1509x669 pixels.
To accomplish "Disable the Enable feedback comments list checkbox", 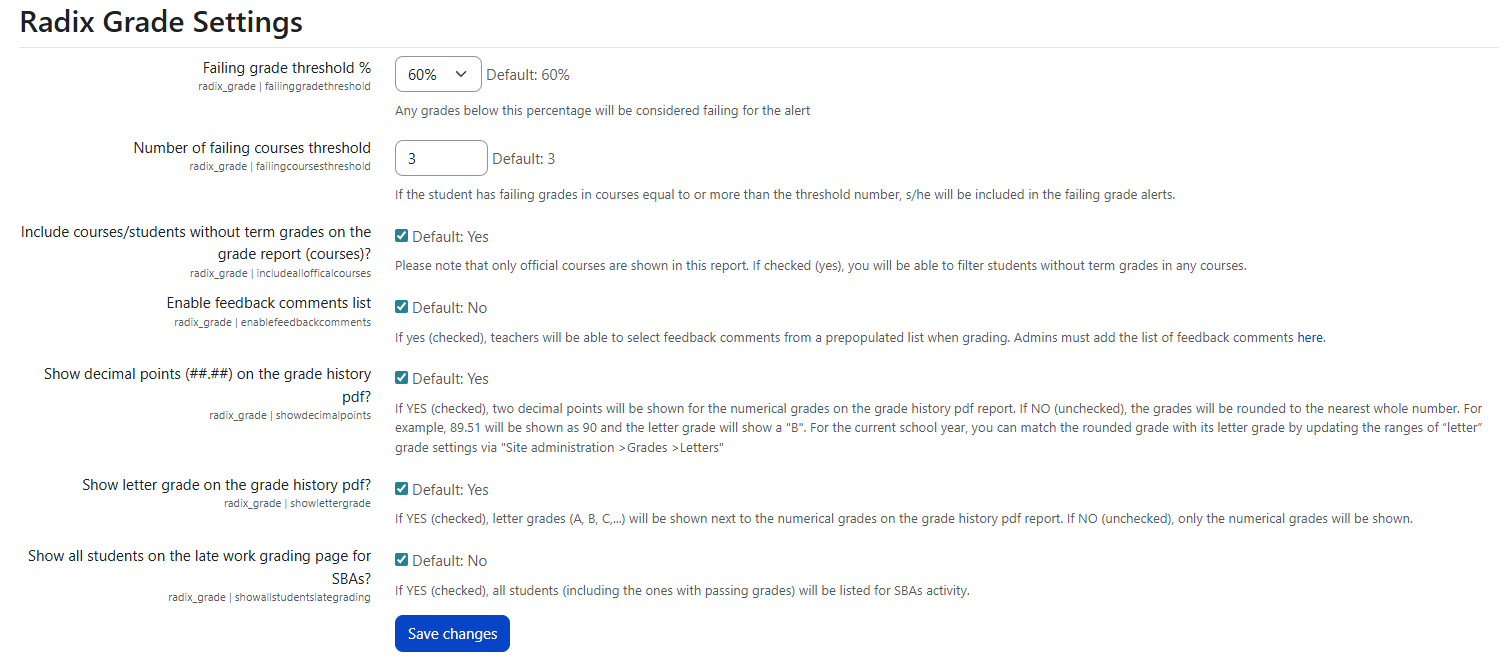I will click(402, 307).
